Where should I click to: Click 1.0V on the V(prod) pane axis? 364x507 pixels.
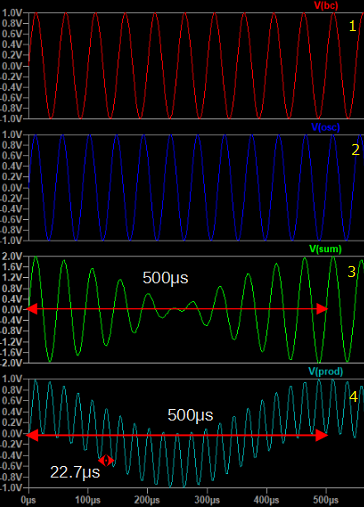(12, 379)
